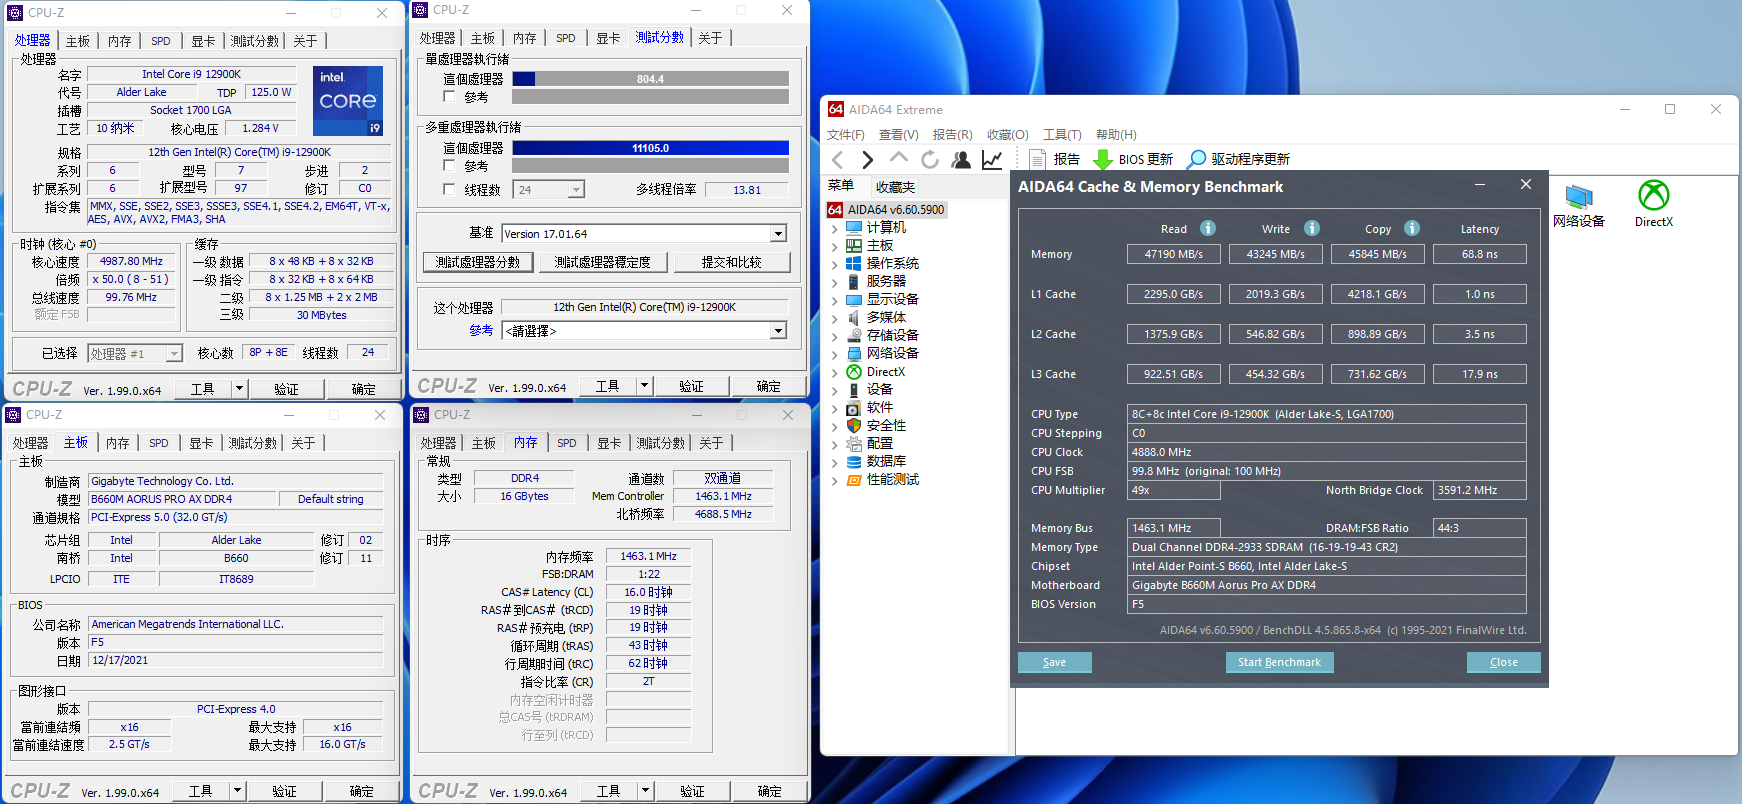
Task: Click the multi-thread 11105.0 score bar
Action: [x=650, y=148]
